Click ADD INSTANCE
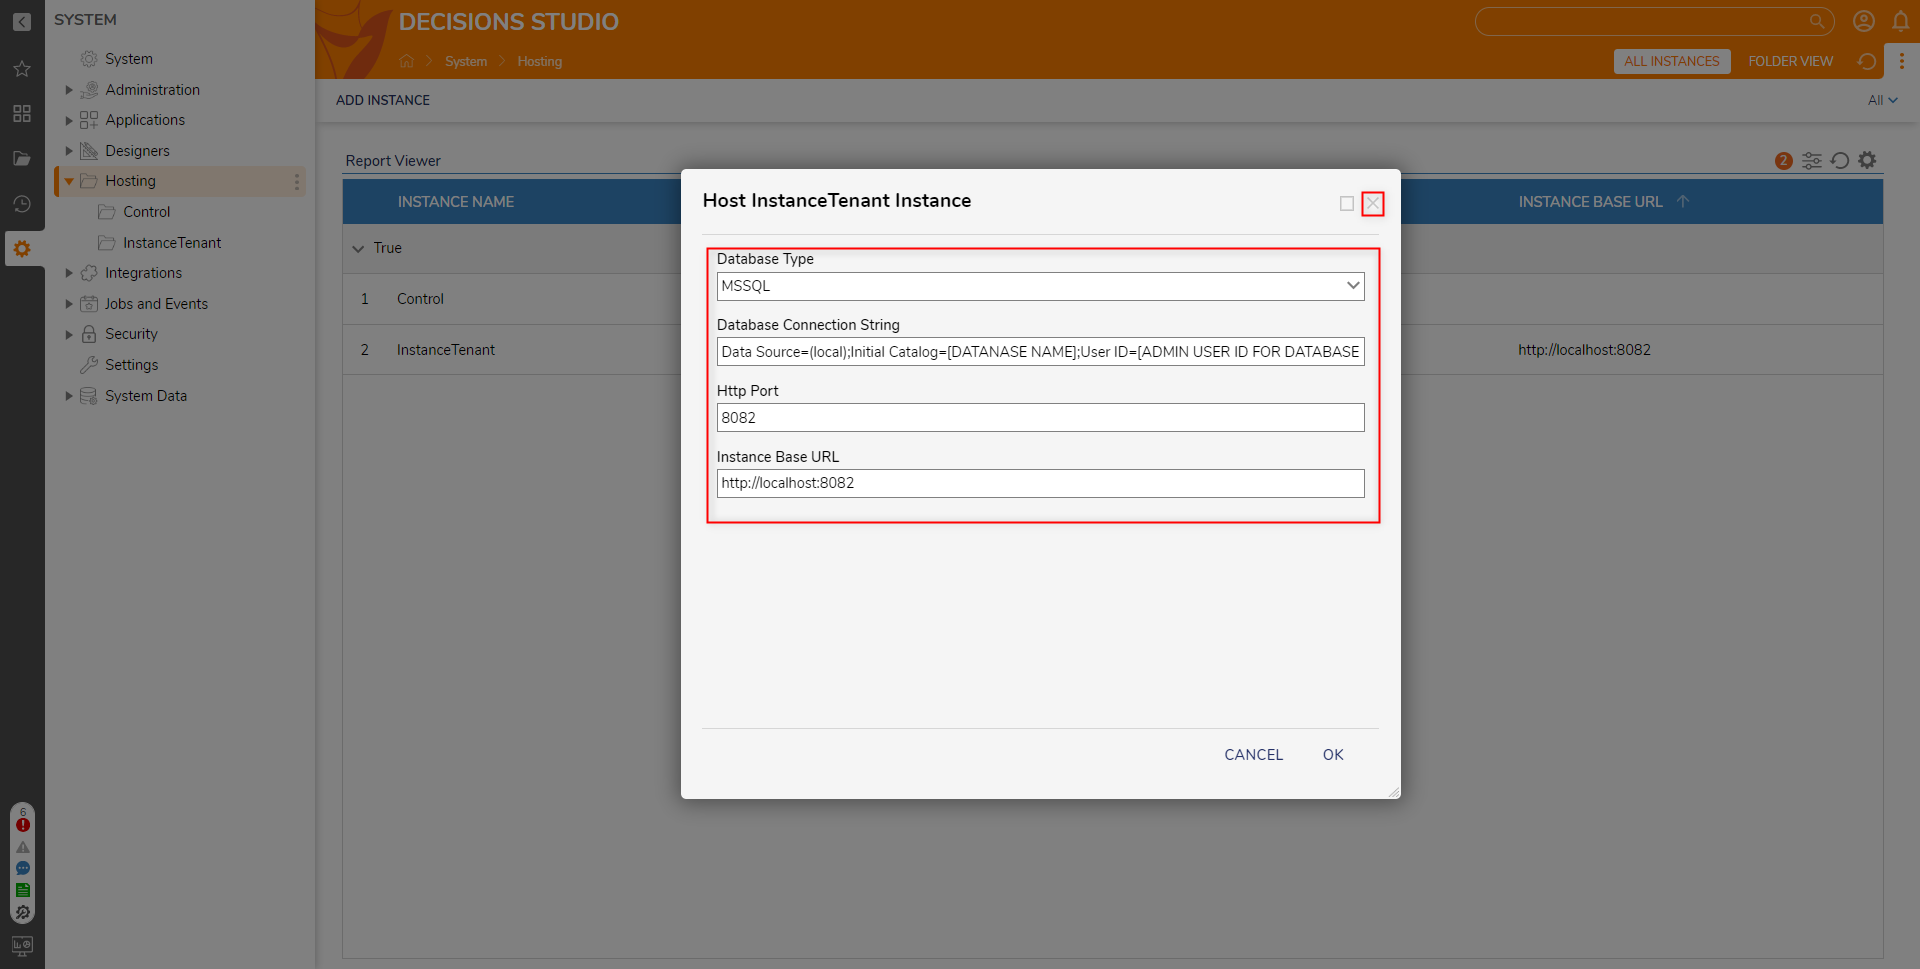Viewport: 1920px width, 969px height. pos(383,100)
